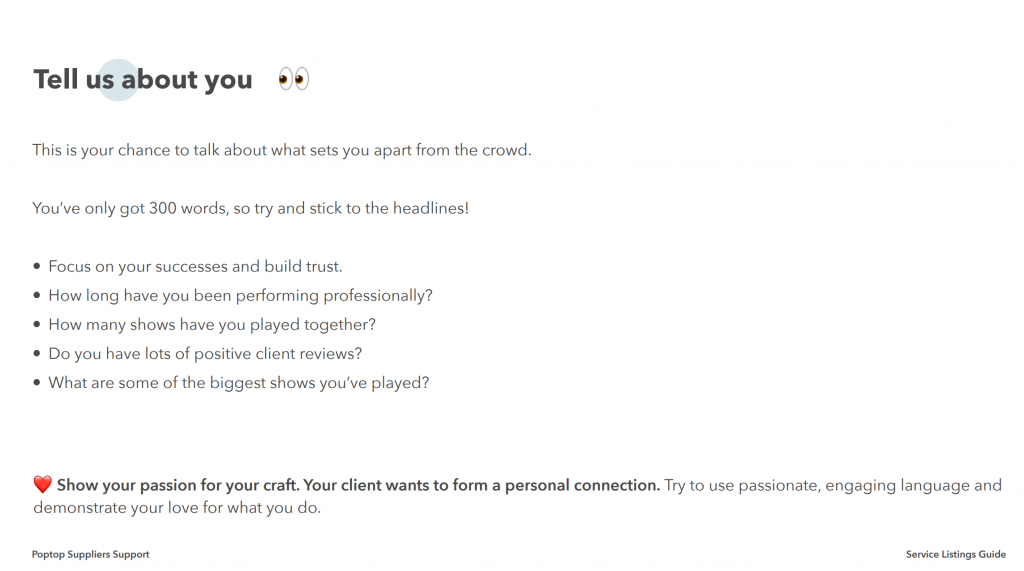Click 'Do you have lots of positive client reviews?'
1024x571 pixels.
(x=205, y=354)
